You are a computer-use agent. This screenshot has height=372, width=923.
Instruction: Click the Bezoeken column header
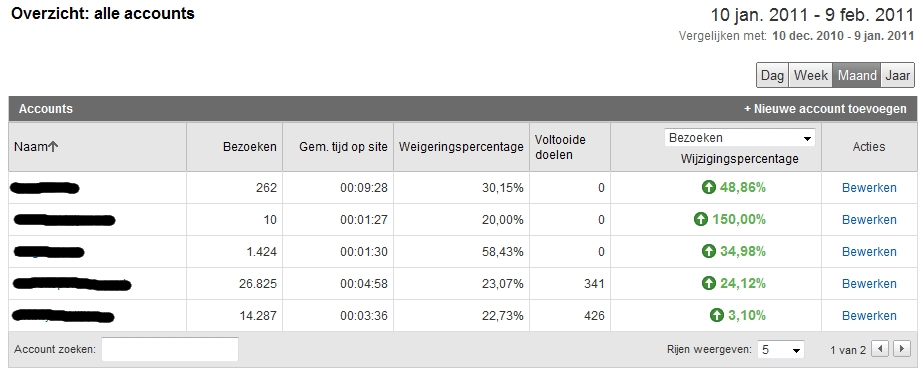(250, 147)
